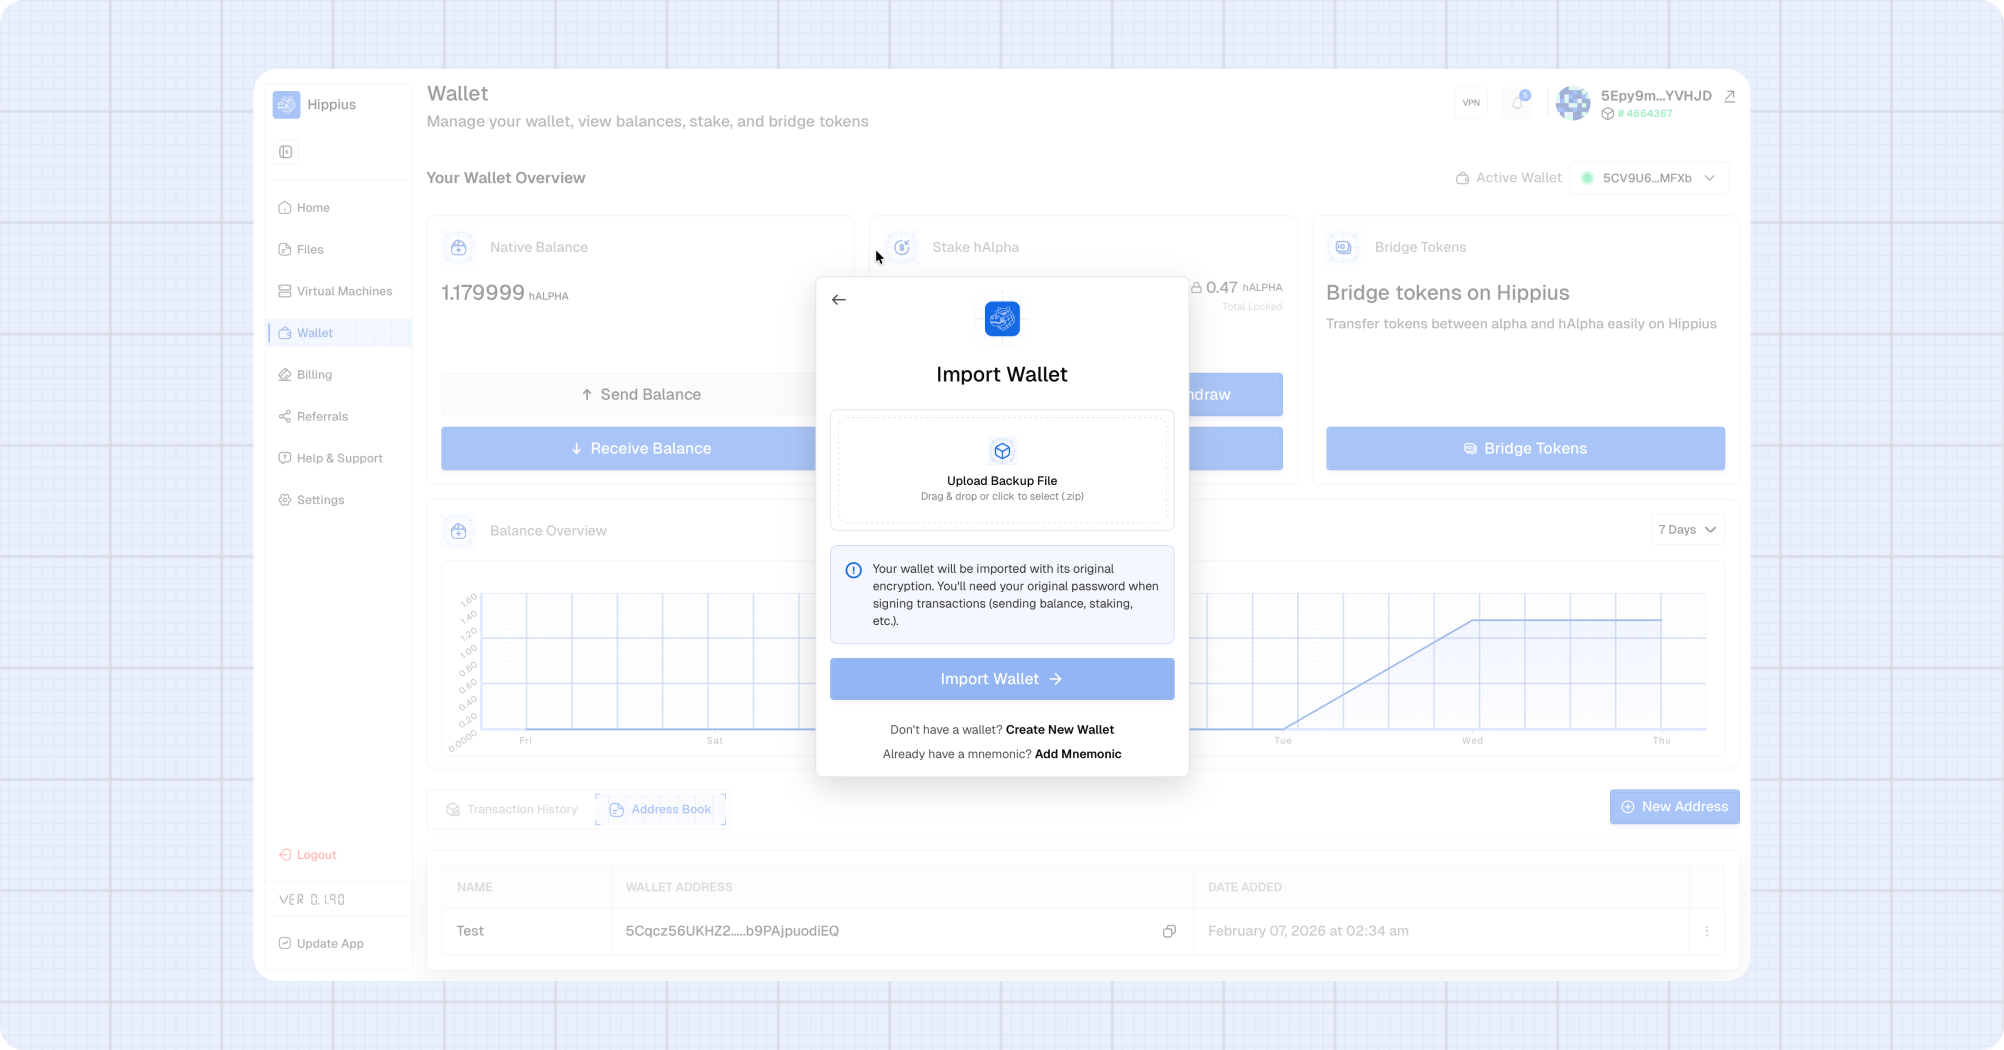The width and height of the screenshot is (2004, 1050).
Task: Toggle the sidebar collapse icon
Action: [x=286, y=152]
